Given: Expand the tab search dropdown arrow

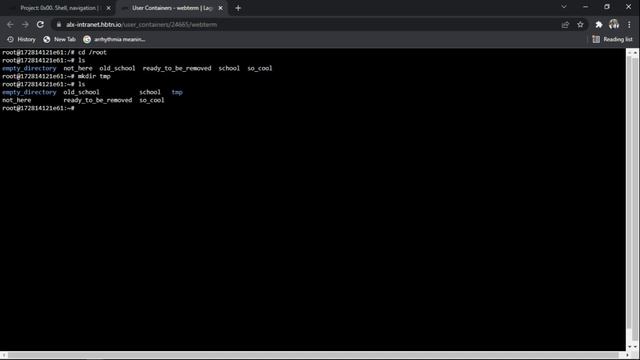Looking at the screenshot, I should [564, 7].
